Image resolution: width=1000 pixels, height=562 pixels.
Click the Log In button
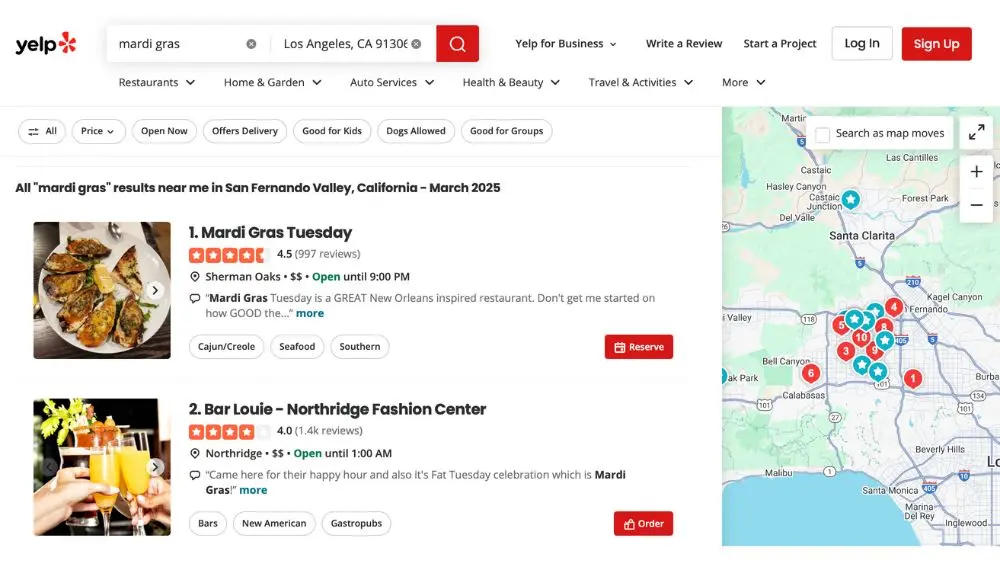click(x=862, y=43)
